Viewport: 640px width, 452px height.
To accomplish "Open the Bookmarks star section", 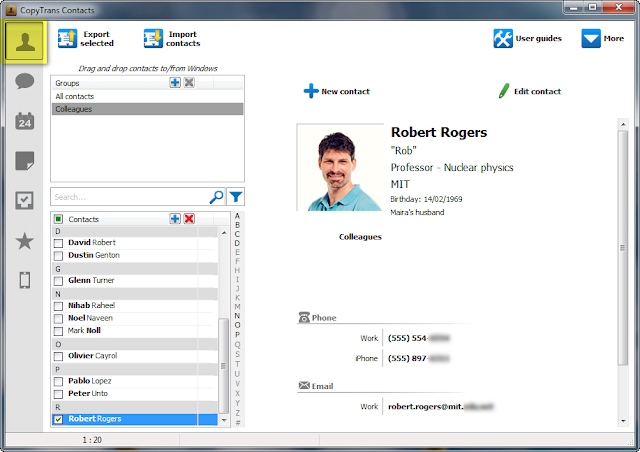I will point(24,241).
